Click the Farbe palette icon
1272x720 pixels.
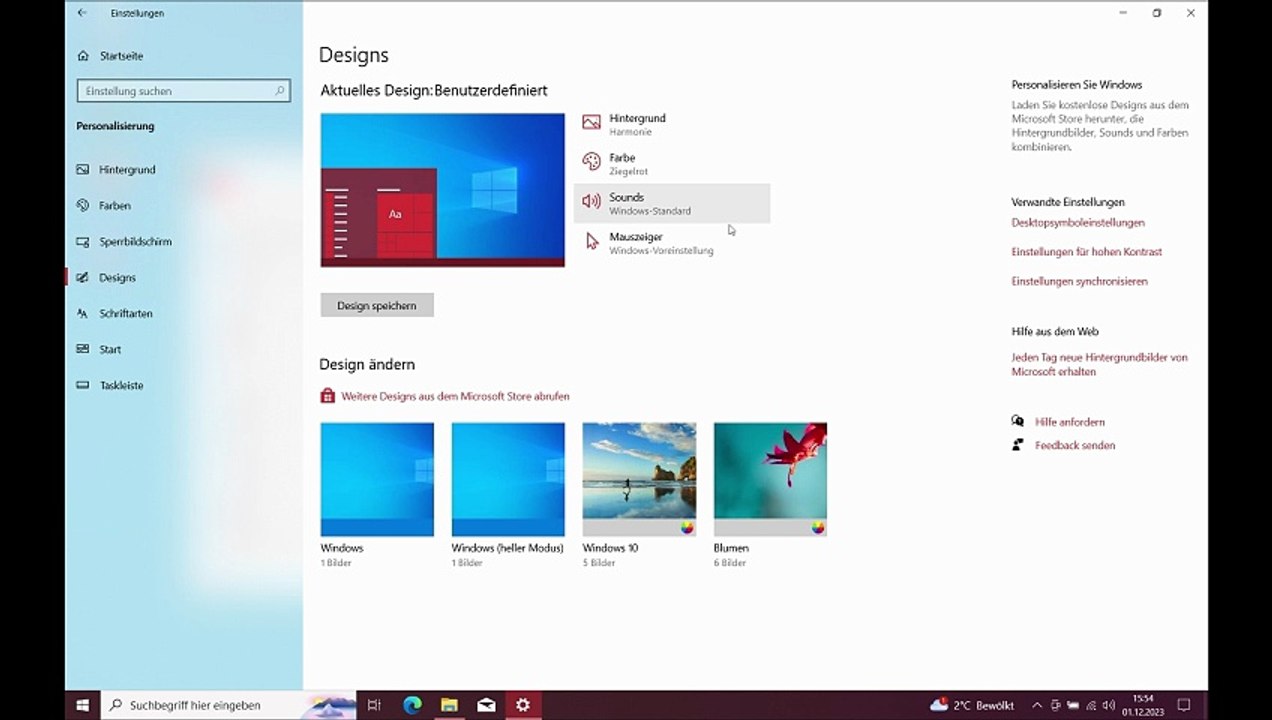point(591,162)
